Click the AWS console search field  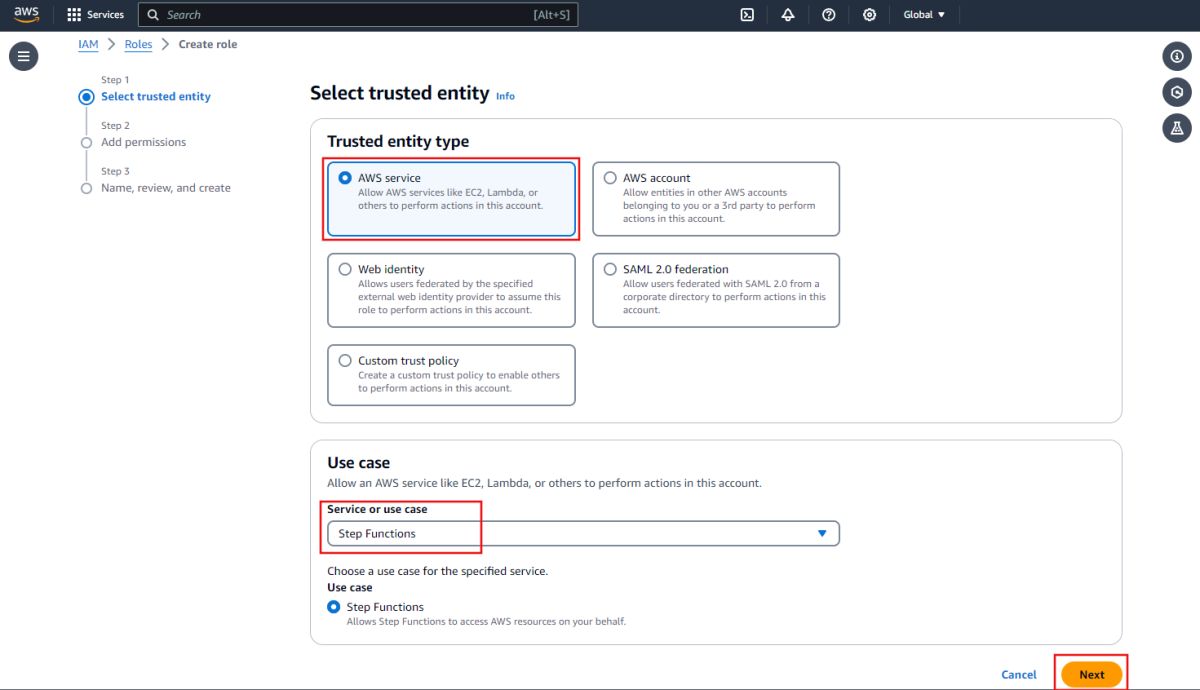click(358, 15)
